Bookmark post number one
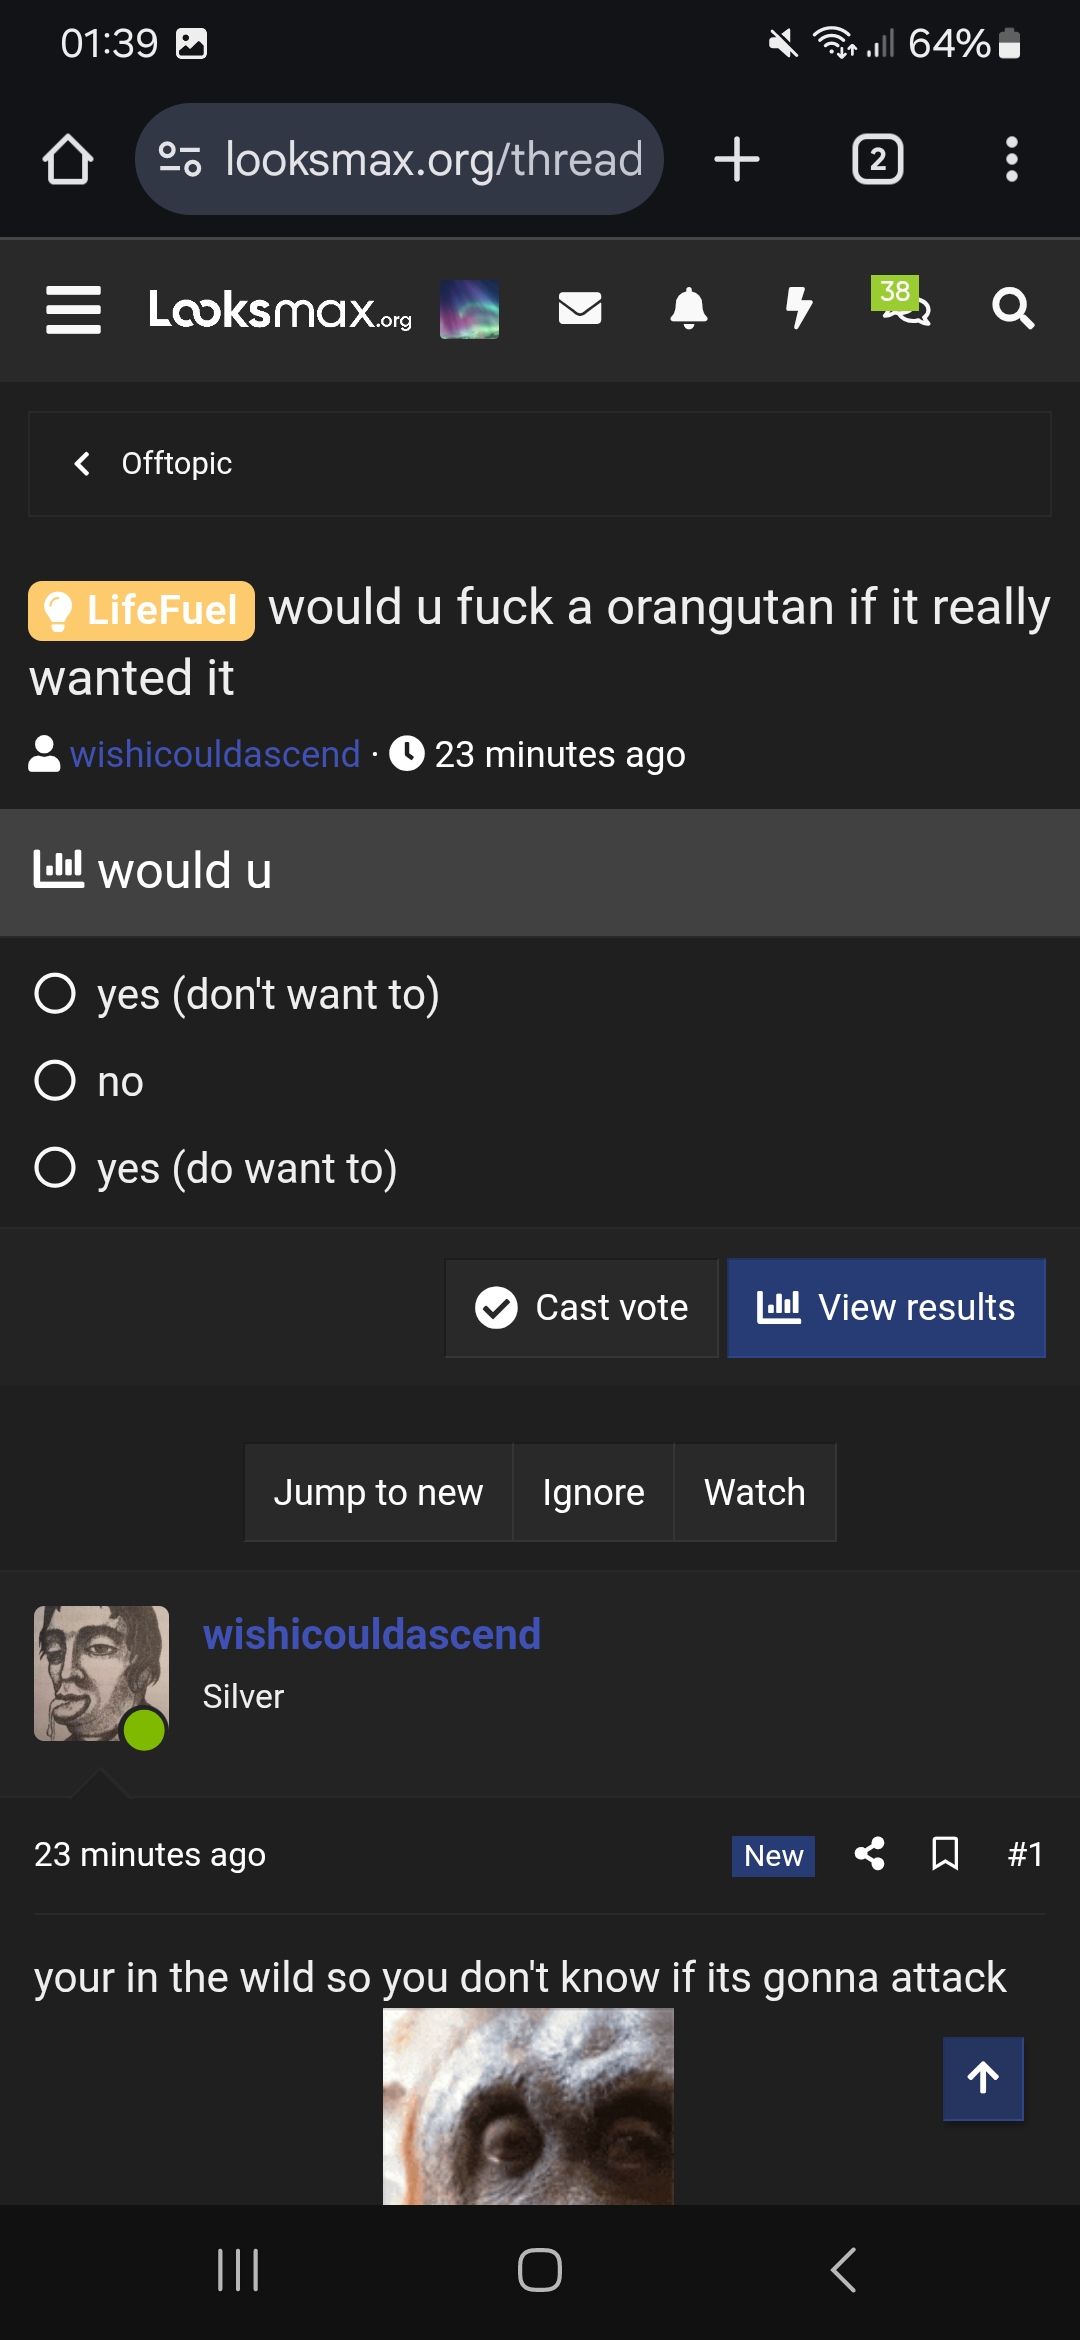 945,1854
